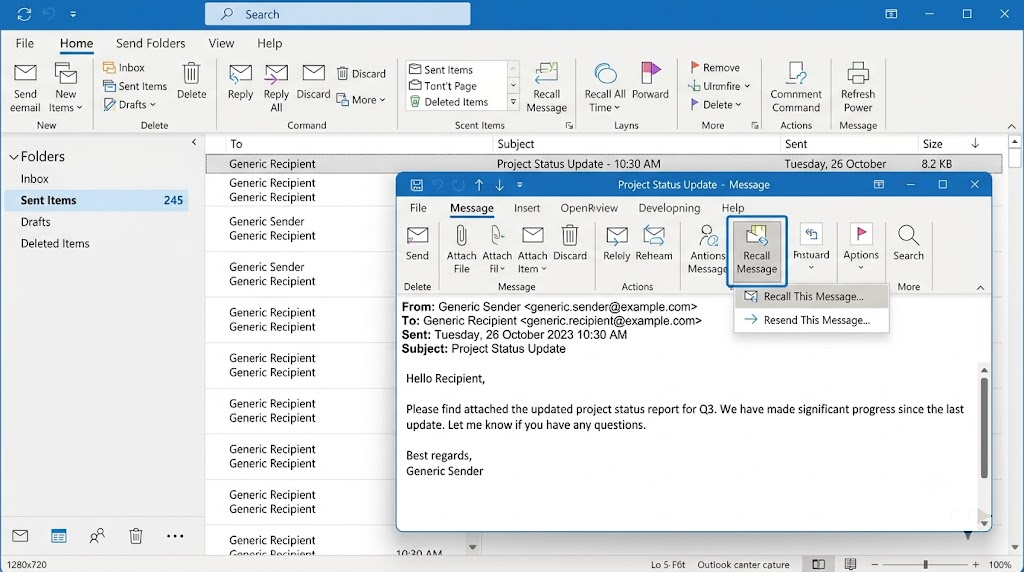1024x572 pixels.
Task: Click the sync icon in title bar
Action: pos(24,14)
